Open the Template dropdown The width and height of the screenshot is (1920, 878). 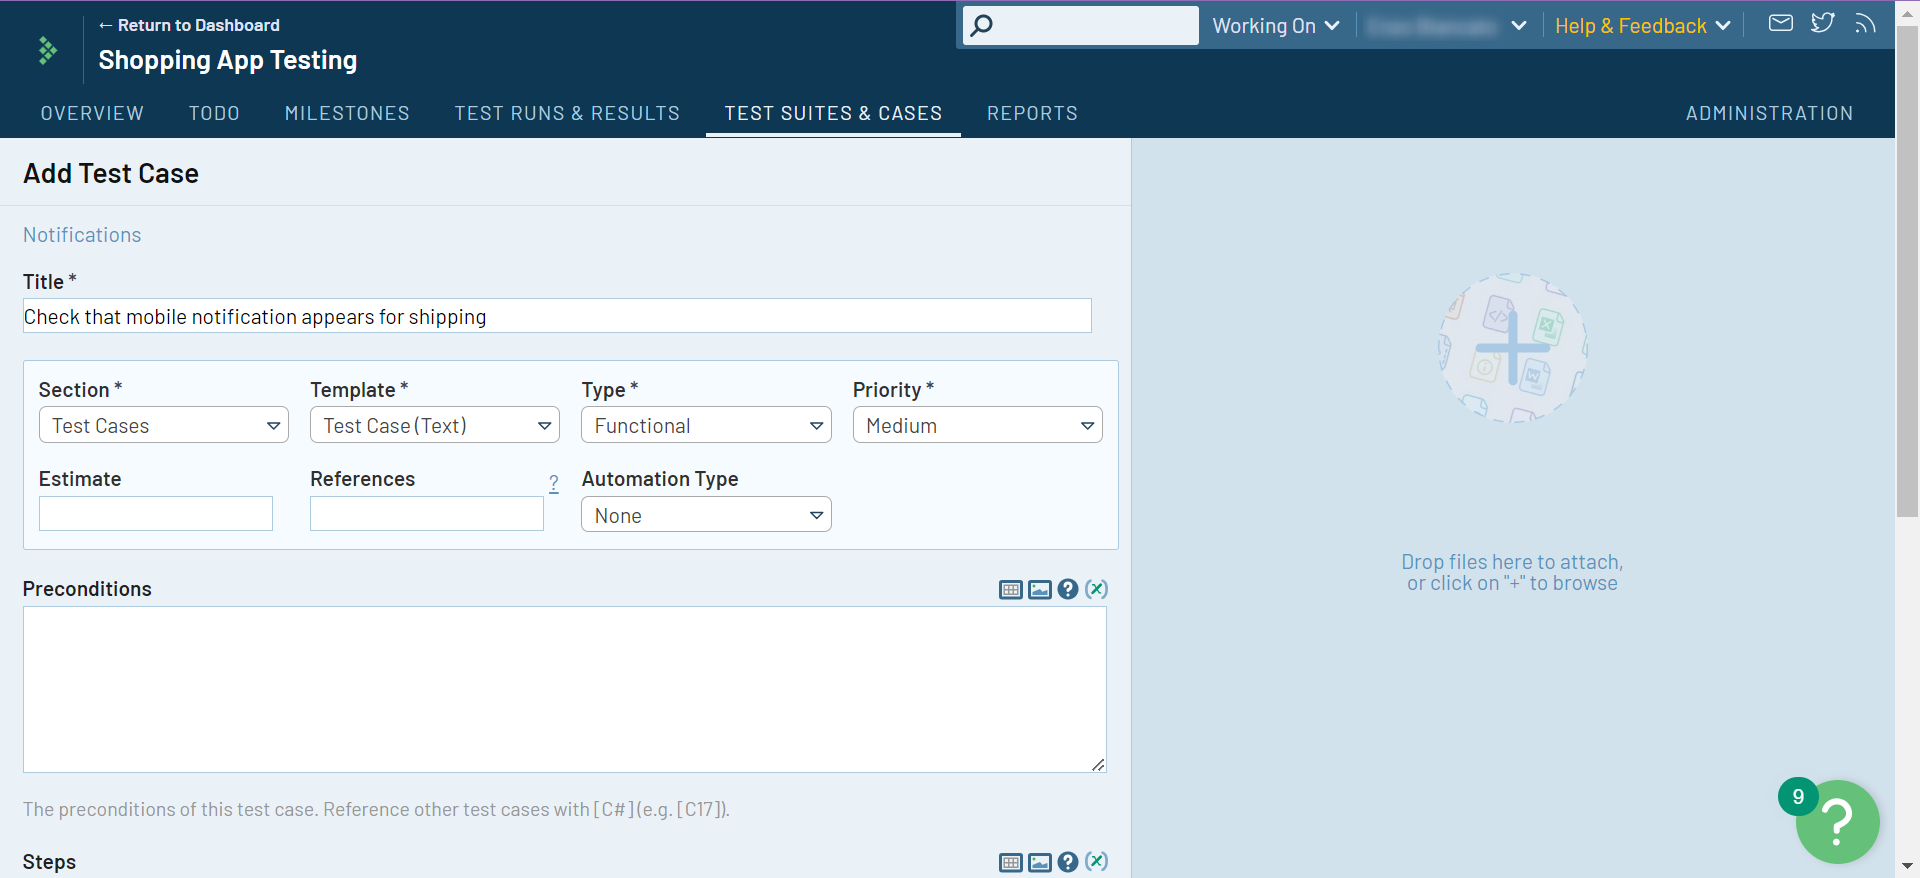click(435, 425)
